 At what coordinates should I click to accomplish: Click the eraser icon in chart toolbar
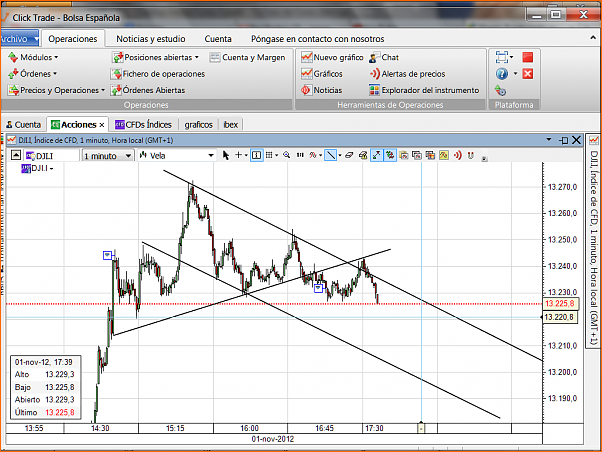[x=349, y=155]
